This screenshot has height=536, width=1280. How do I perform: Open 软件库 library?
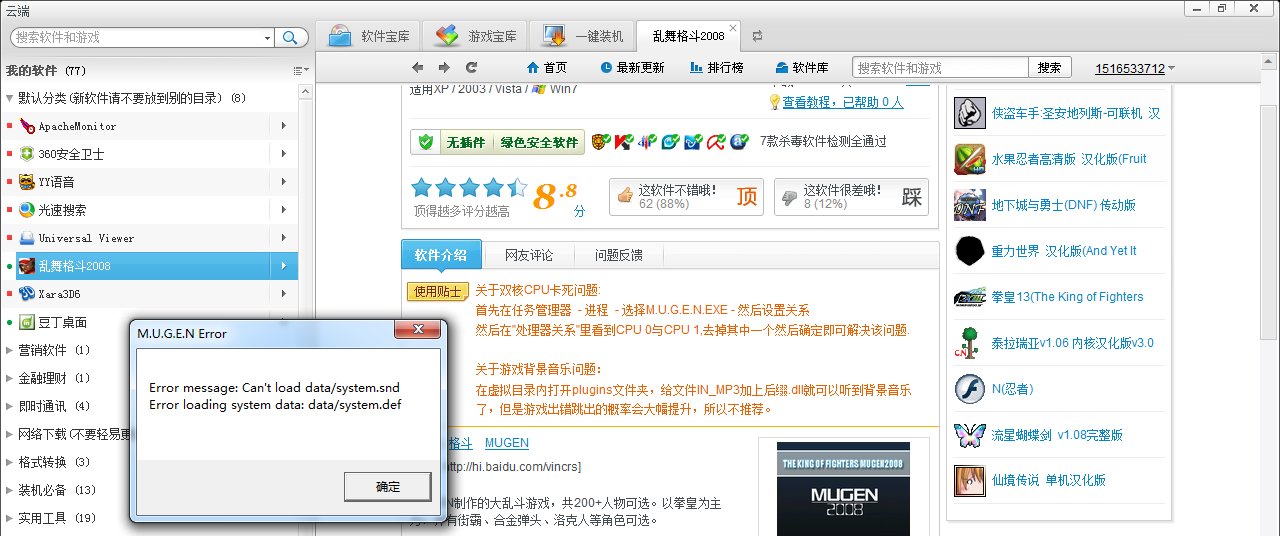coord(802,68)
